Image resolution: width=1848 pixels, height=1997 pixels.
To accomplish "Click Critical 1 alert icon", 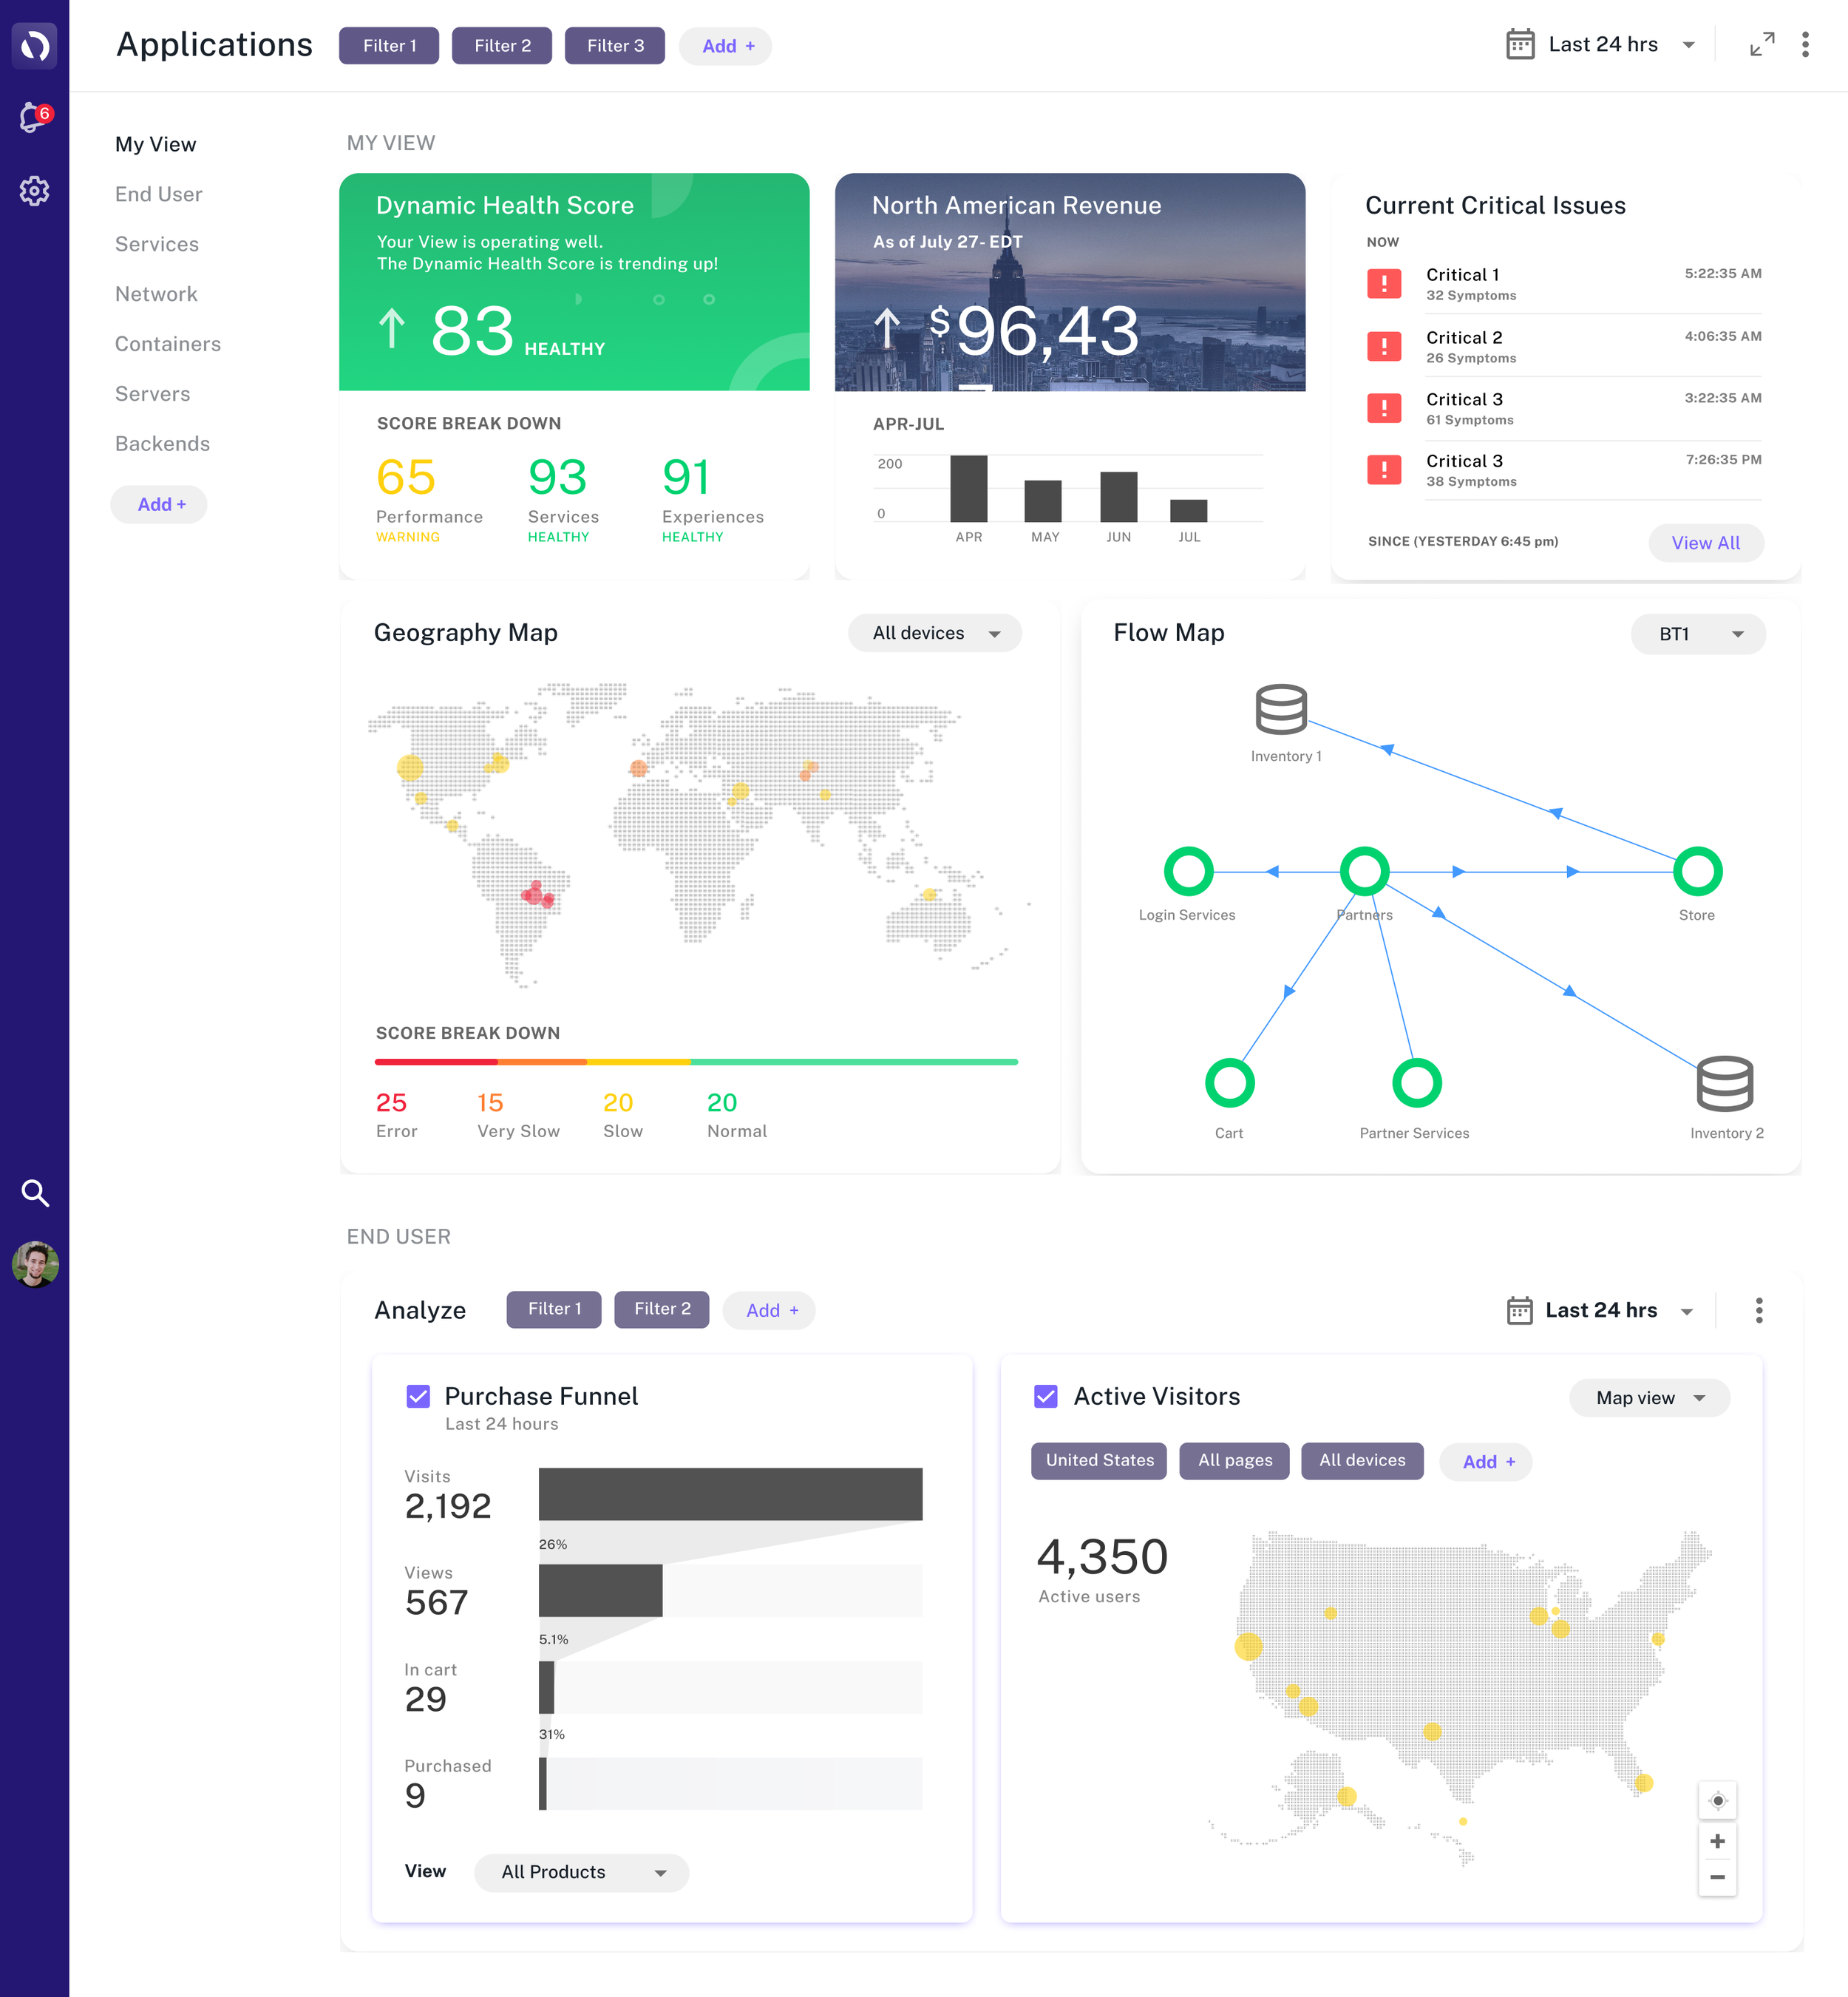I will [1384, 284].
